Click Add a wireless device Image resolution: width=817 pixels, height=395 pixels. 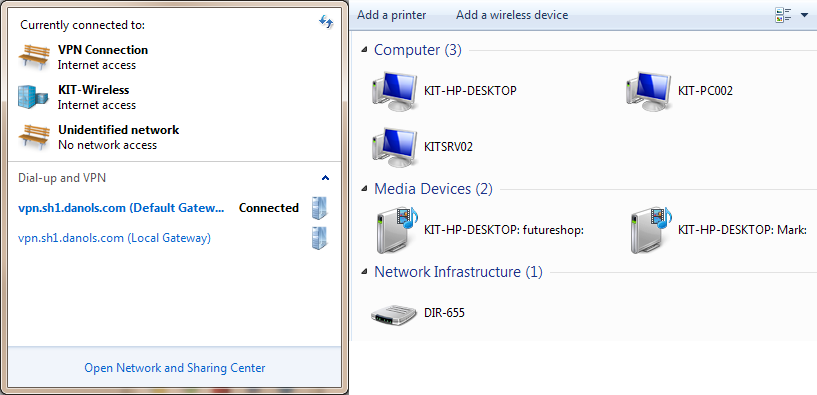[x=512, y=15]
